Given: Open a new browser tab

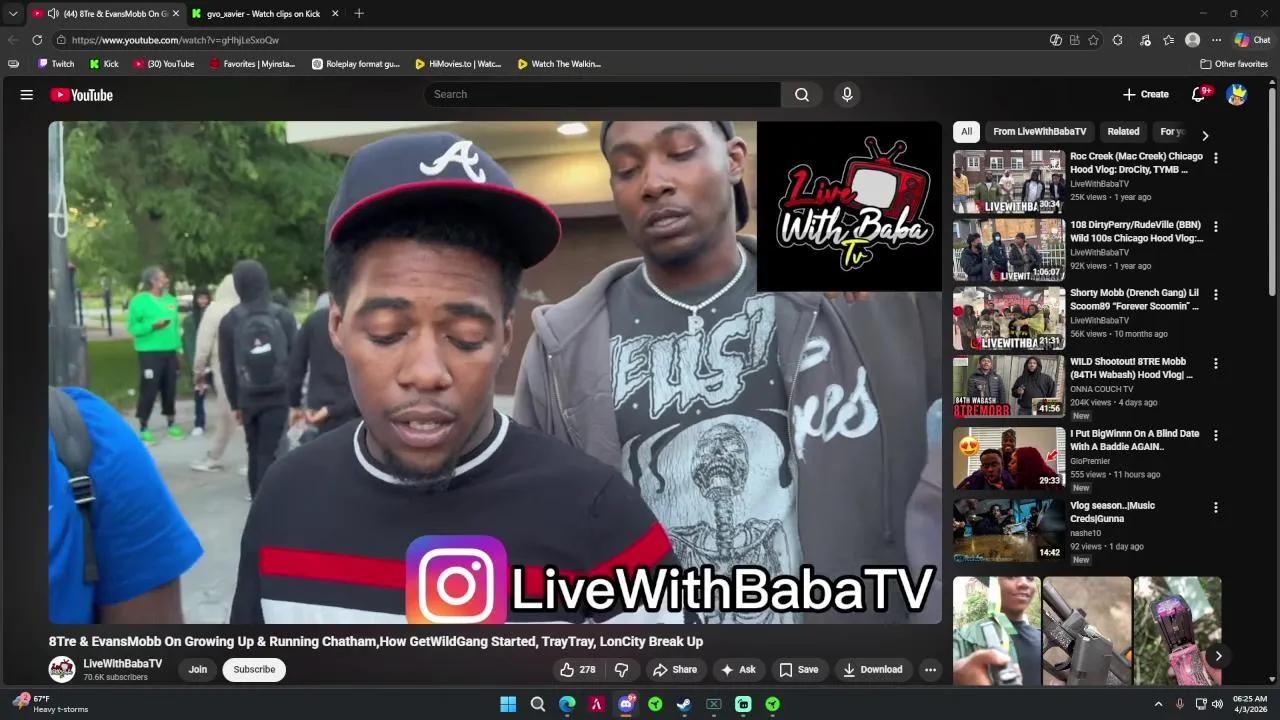Looking at the screenshot, I should (x=359, y=14).
